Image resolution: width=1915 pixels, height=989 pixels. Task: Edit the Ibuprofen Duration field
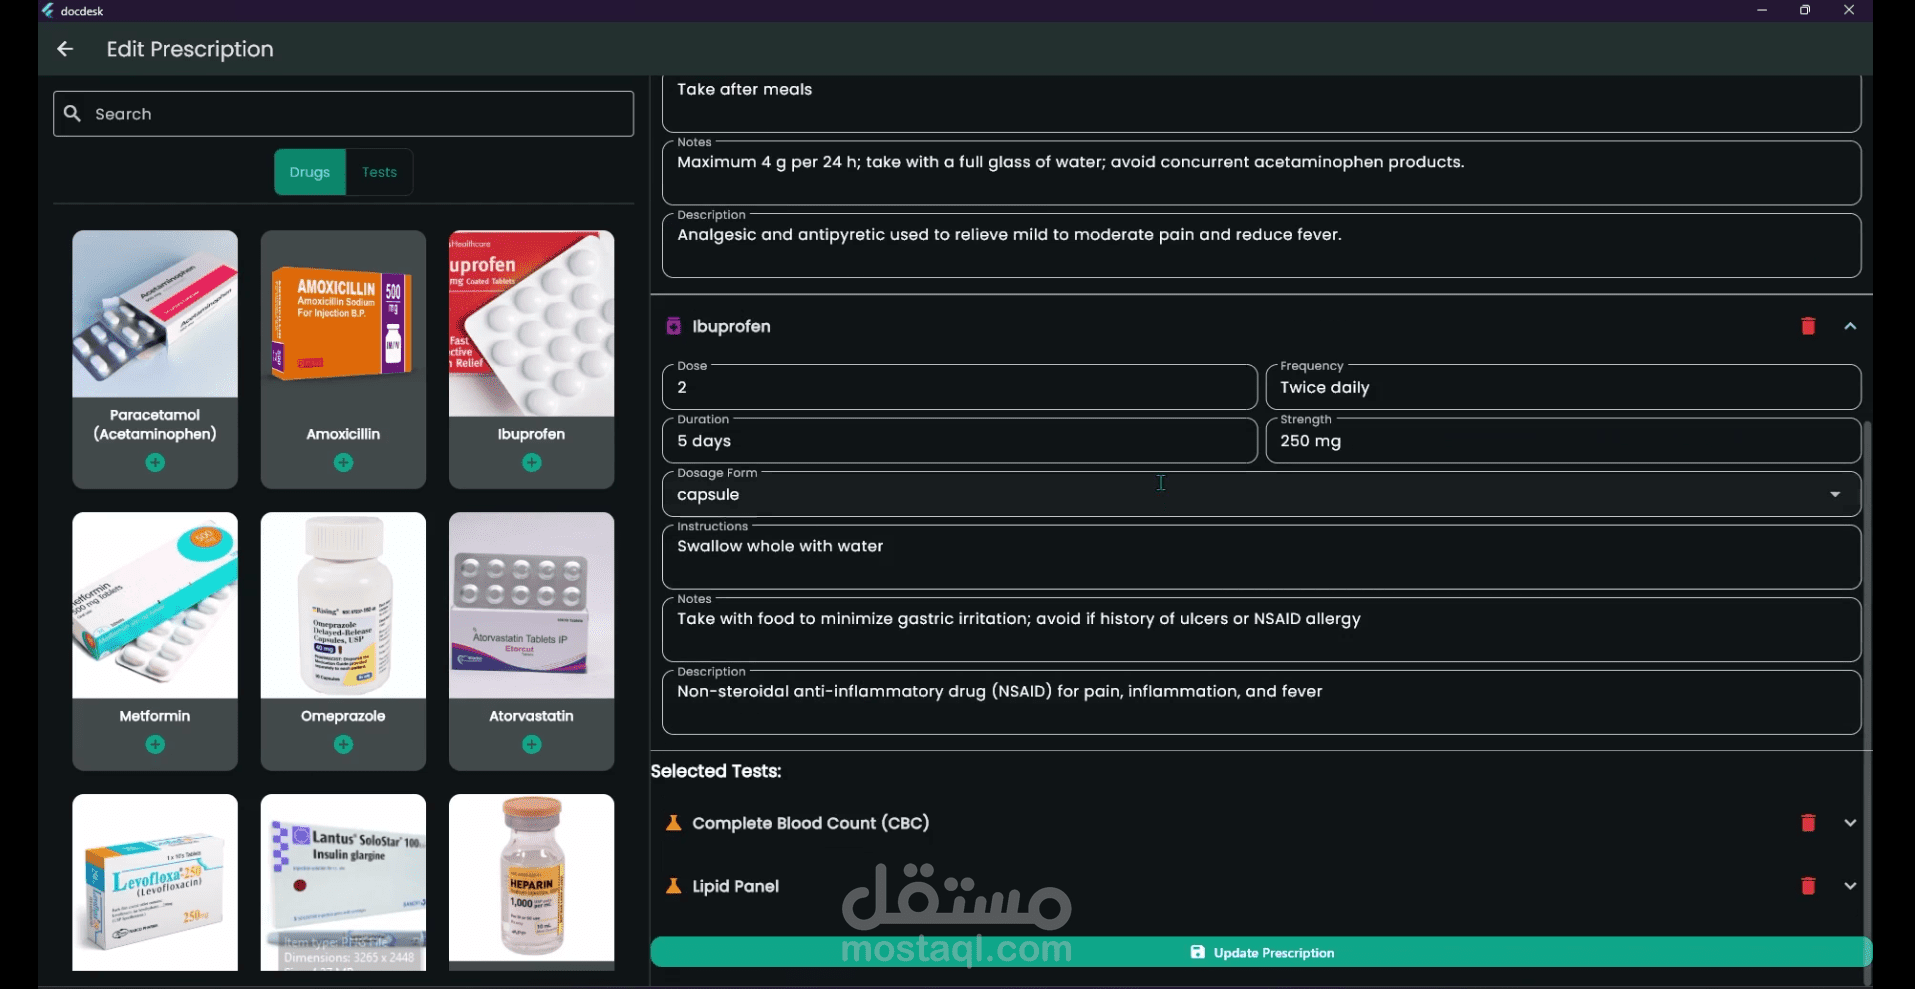click(959, 440)
